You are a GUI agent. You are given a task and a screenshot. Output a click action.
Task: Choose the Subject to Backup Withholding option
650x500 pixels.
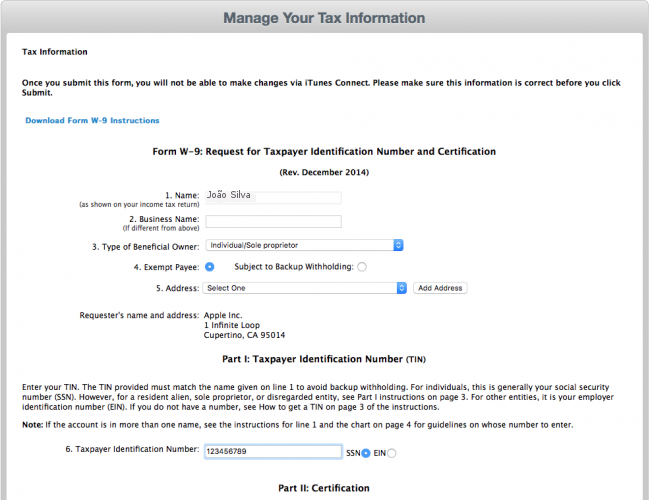(x=362, y=267)
